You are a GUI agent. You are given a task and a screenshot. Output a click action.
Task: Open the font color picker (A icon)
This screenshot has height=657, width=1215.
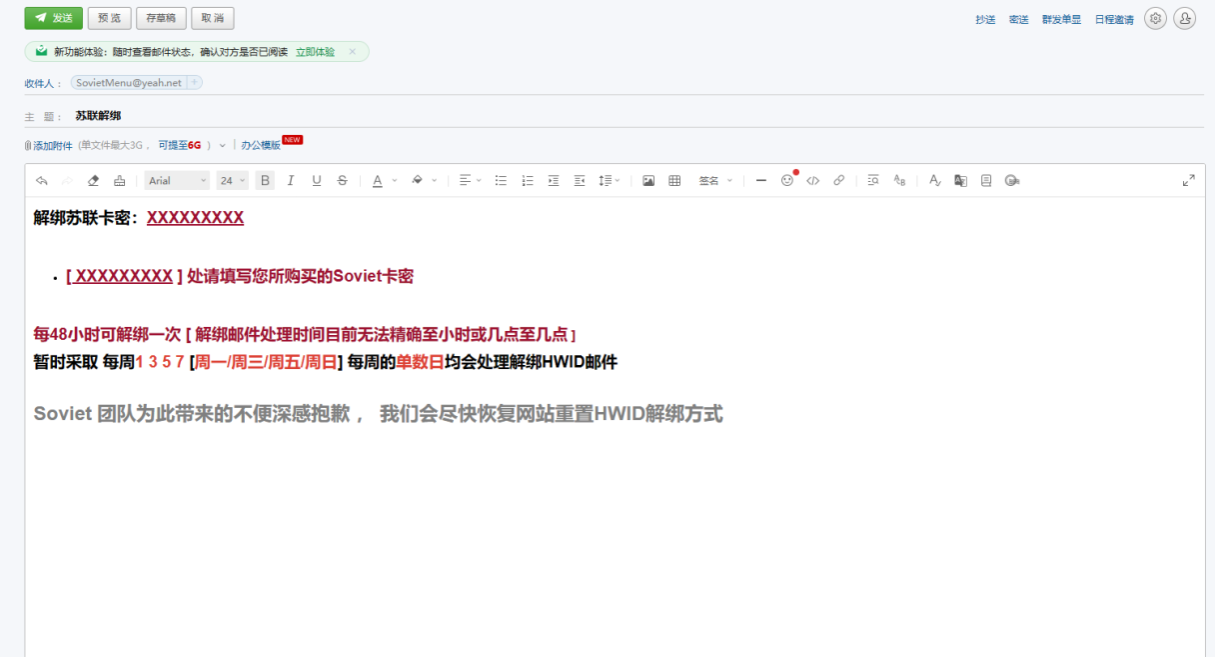pyautogui.click(x=377, y=181)
